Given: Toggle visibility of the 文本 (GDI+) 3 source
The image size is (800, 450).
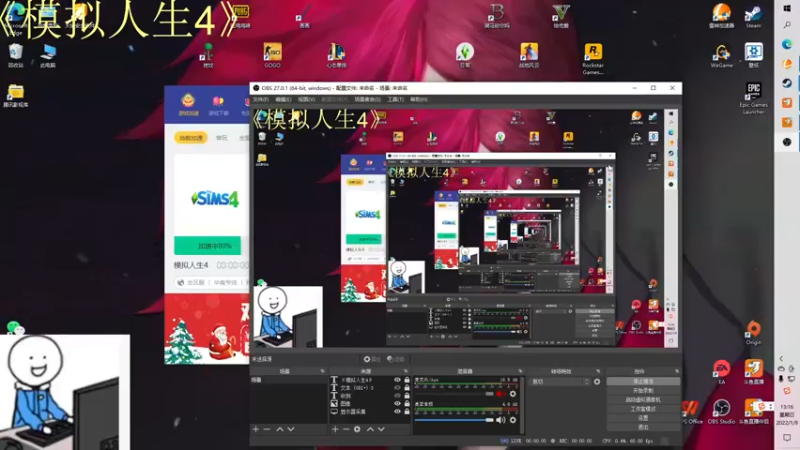Looking at the screenshot, I should click(397, 388).
